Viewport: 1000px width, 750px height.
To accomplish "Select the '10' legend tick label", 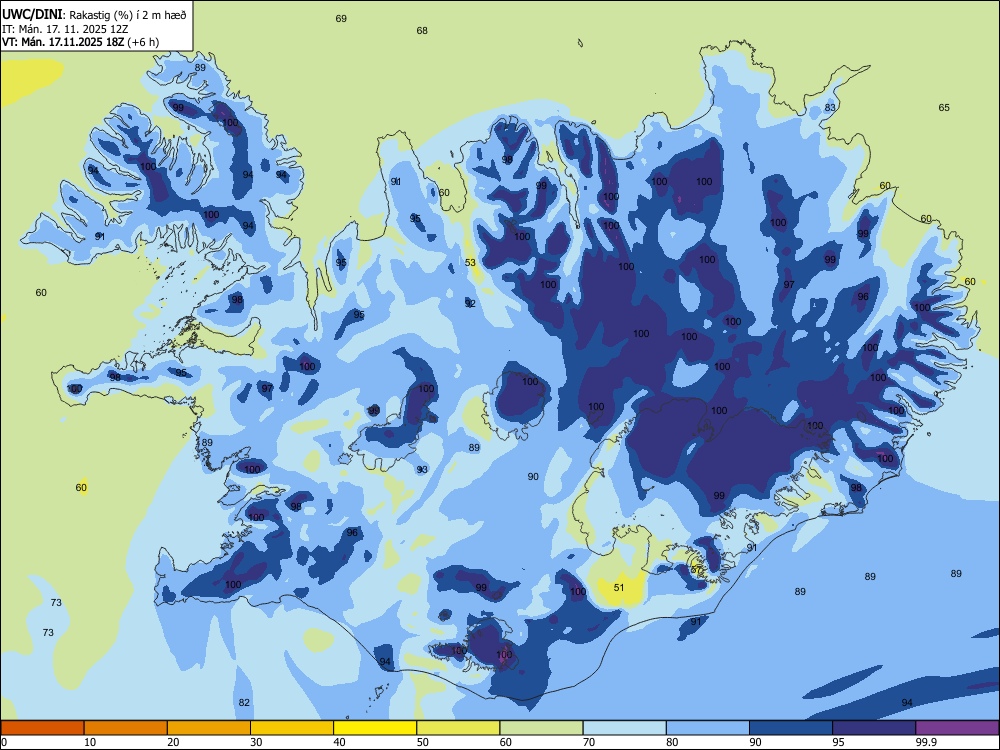I will pos(90,742).
